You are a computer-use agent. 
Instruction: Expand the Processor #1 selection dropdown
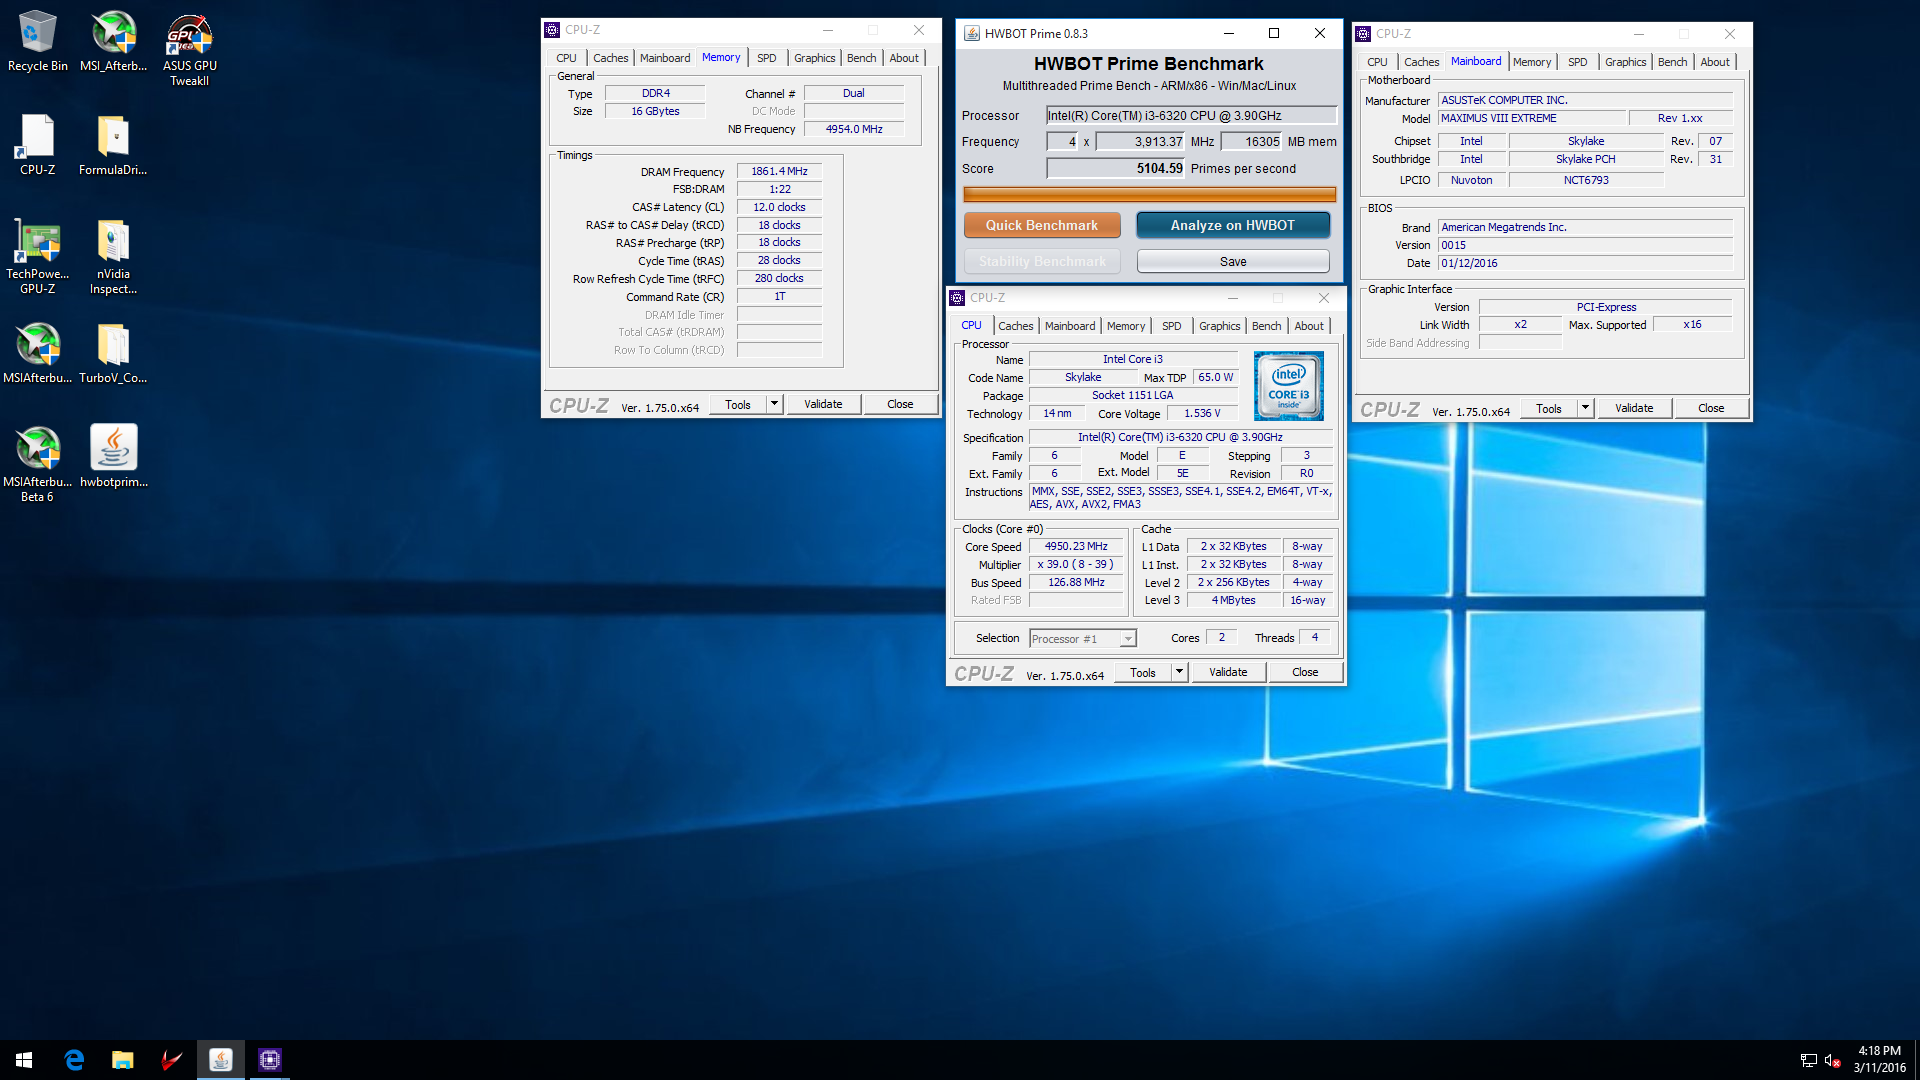[x=1128, y=639]
